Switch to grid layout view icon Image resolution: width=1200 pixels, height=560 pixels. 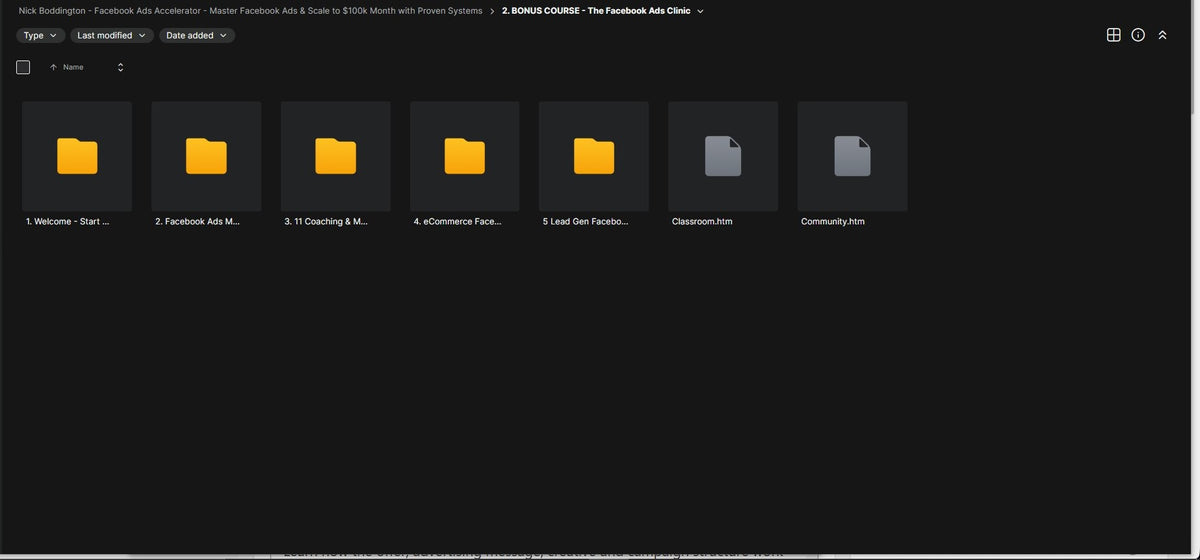[x=1113, y=35]
